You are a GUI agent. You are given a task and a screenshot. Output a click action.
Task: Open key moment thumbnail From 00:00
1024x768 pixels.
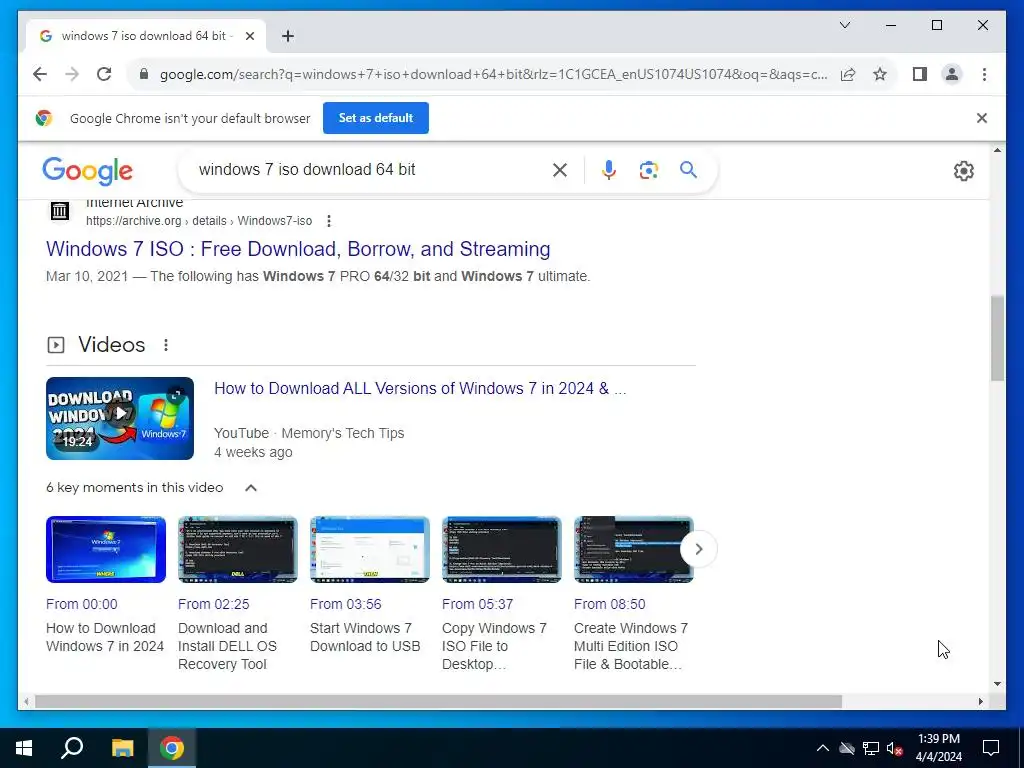click(x=106, y=549)
